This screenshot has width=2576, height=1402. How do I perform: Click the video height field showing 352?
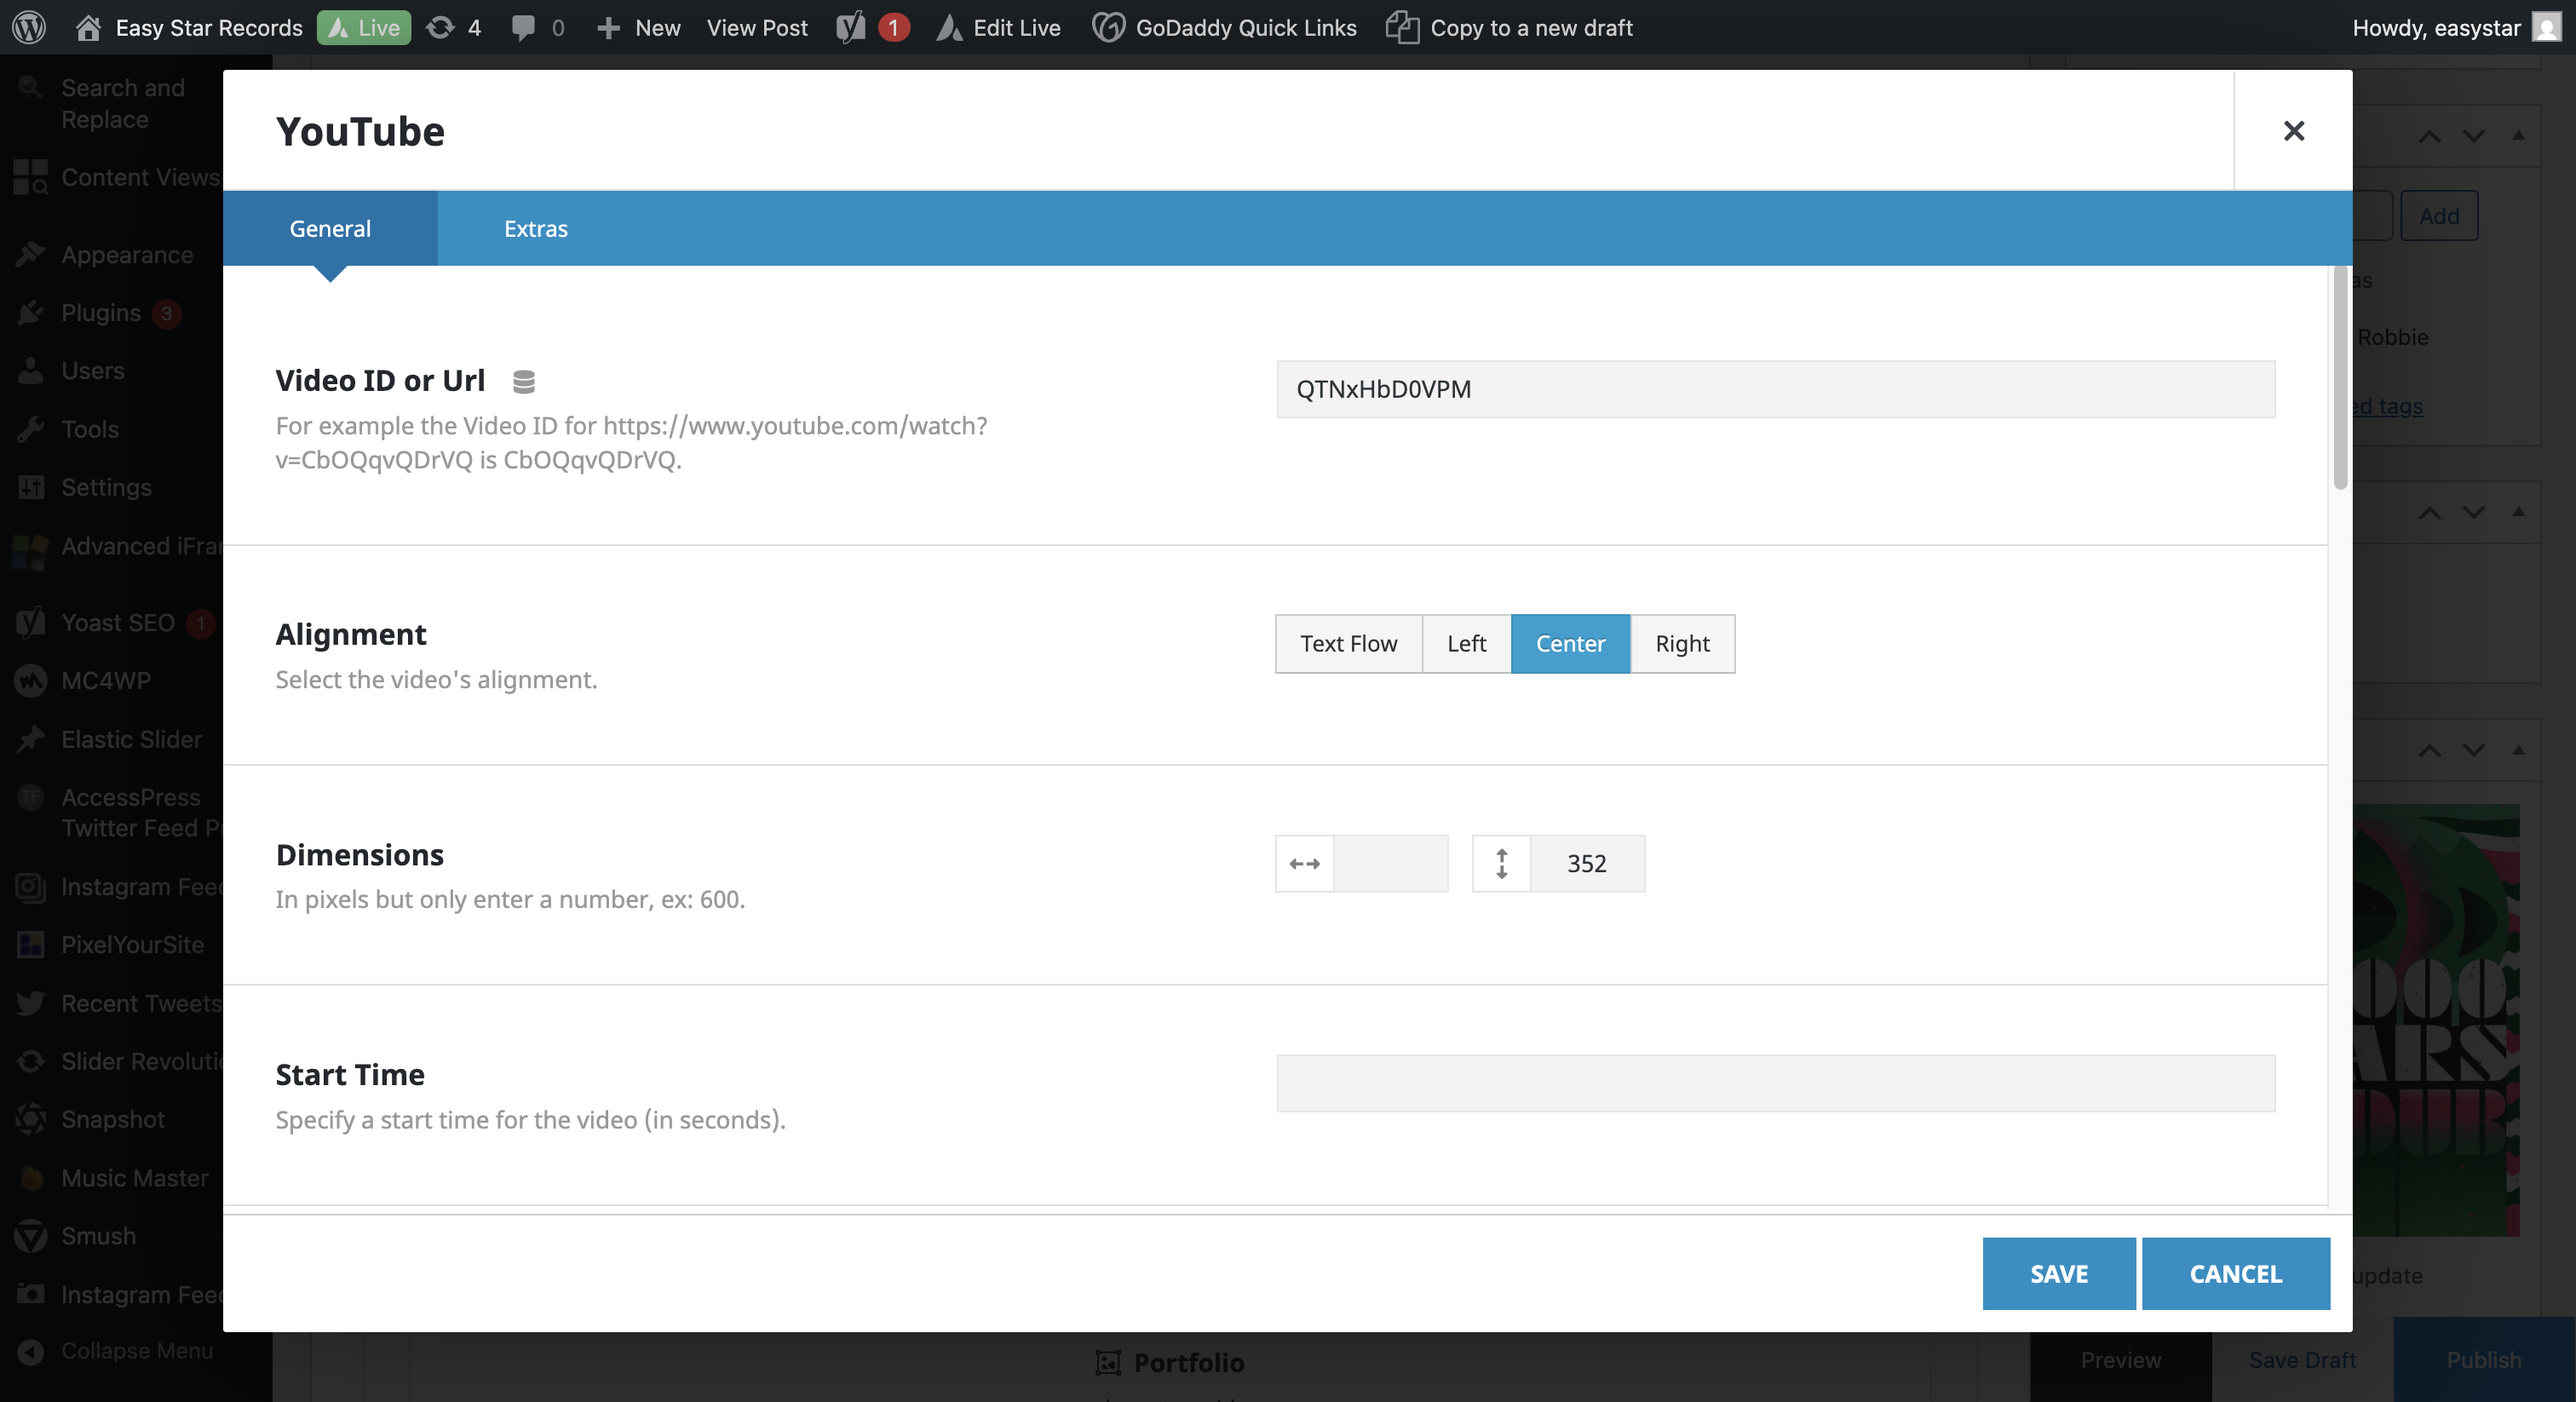(x=1586, y=863)
